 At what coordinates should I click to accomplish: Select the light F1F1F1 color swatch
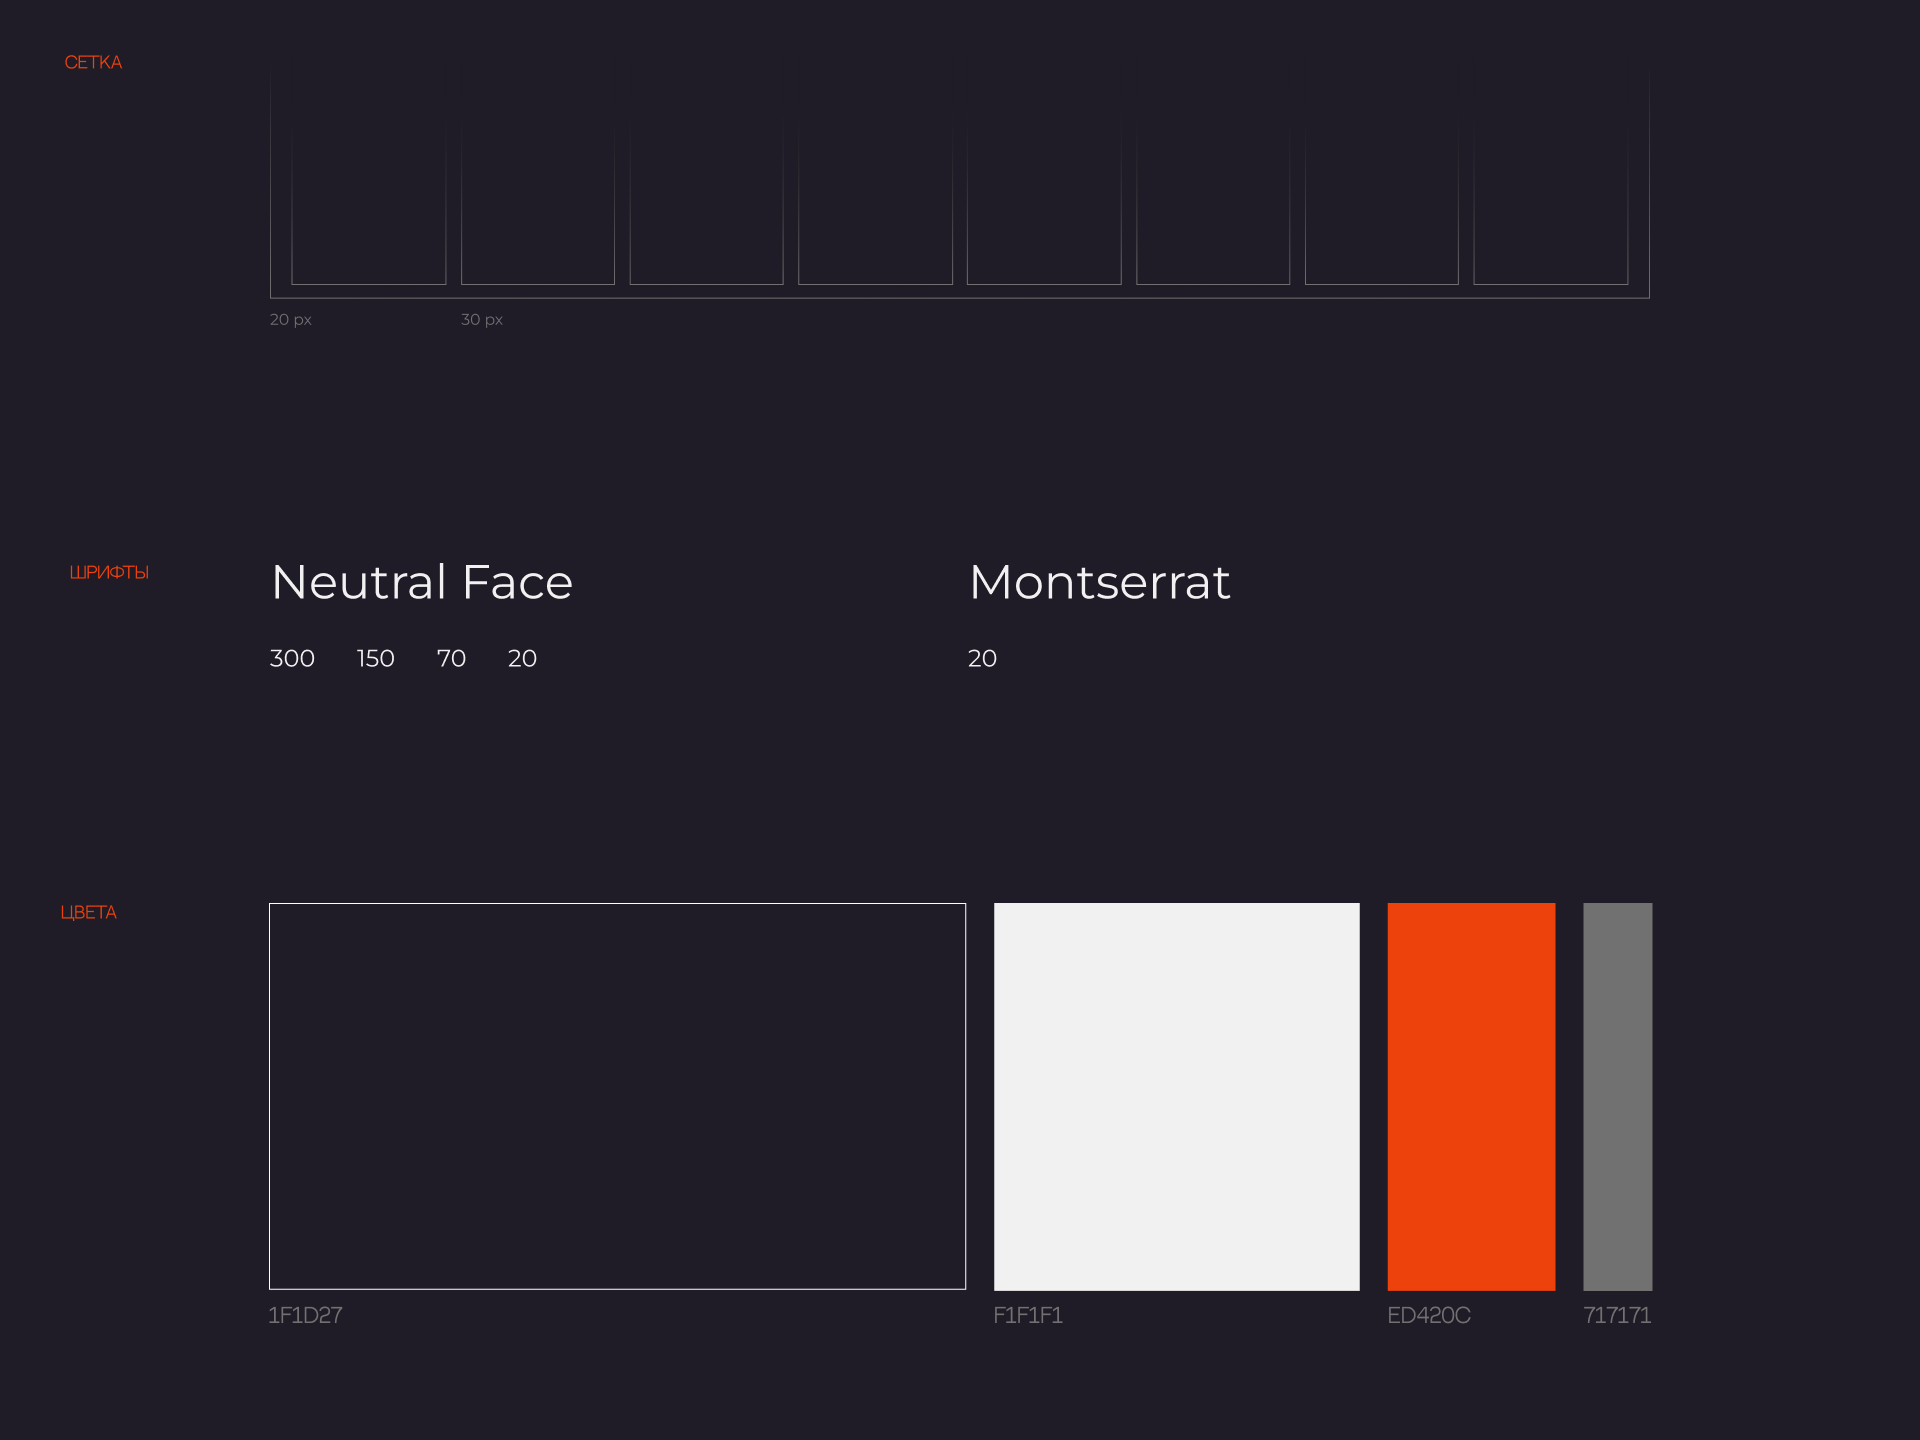point(1176,1096)
